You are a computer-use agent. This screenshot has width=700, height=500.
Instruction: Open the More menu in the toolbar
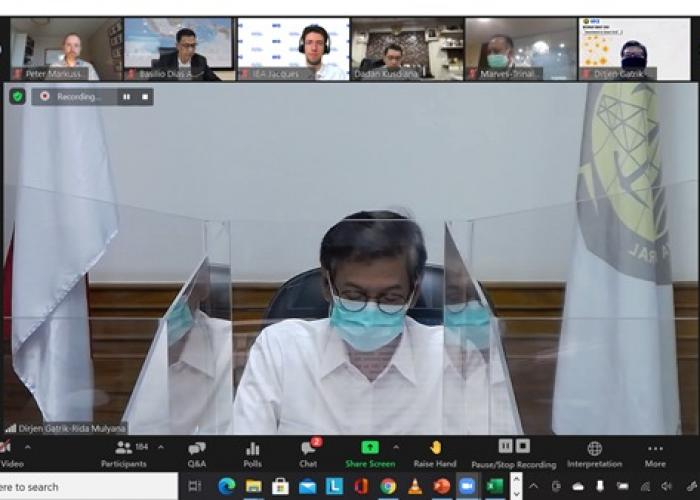point(655,452)
